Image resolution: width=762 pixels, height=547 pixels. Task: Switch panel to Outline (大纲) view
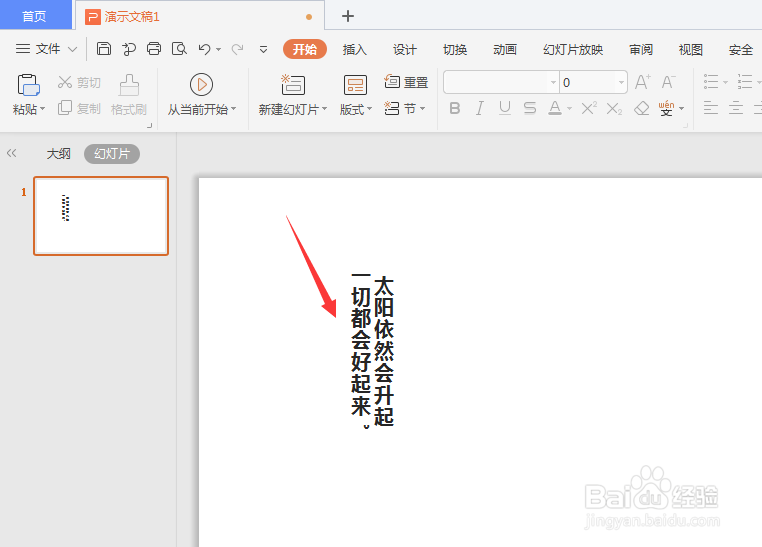58,154
